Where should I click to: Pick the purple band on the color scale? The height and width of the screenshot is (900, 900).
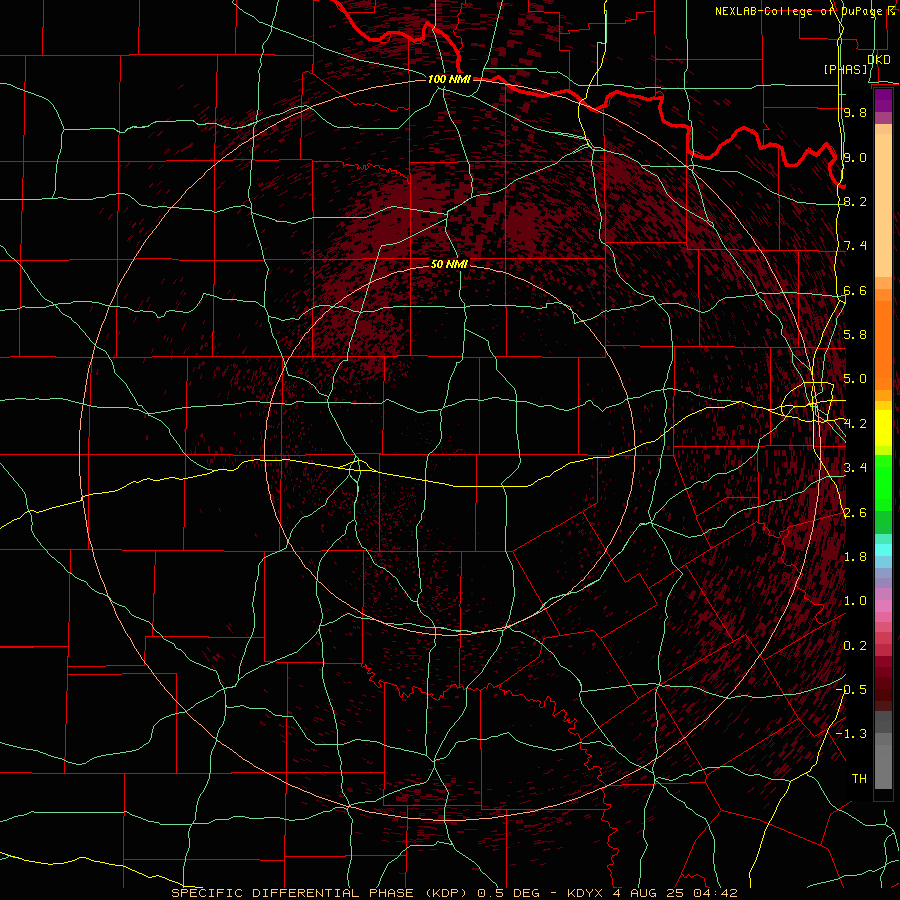883,100
